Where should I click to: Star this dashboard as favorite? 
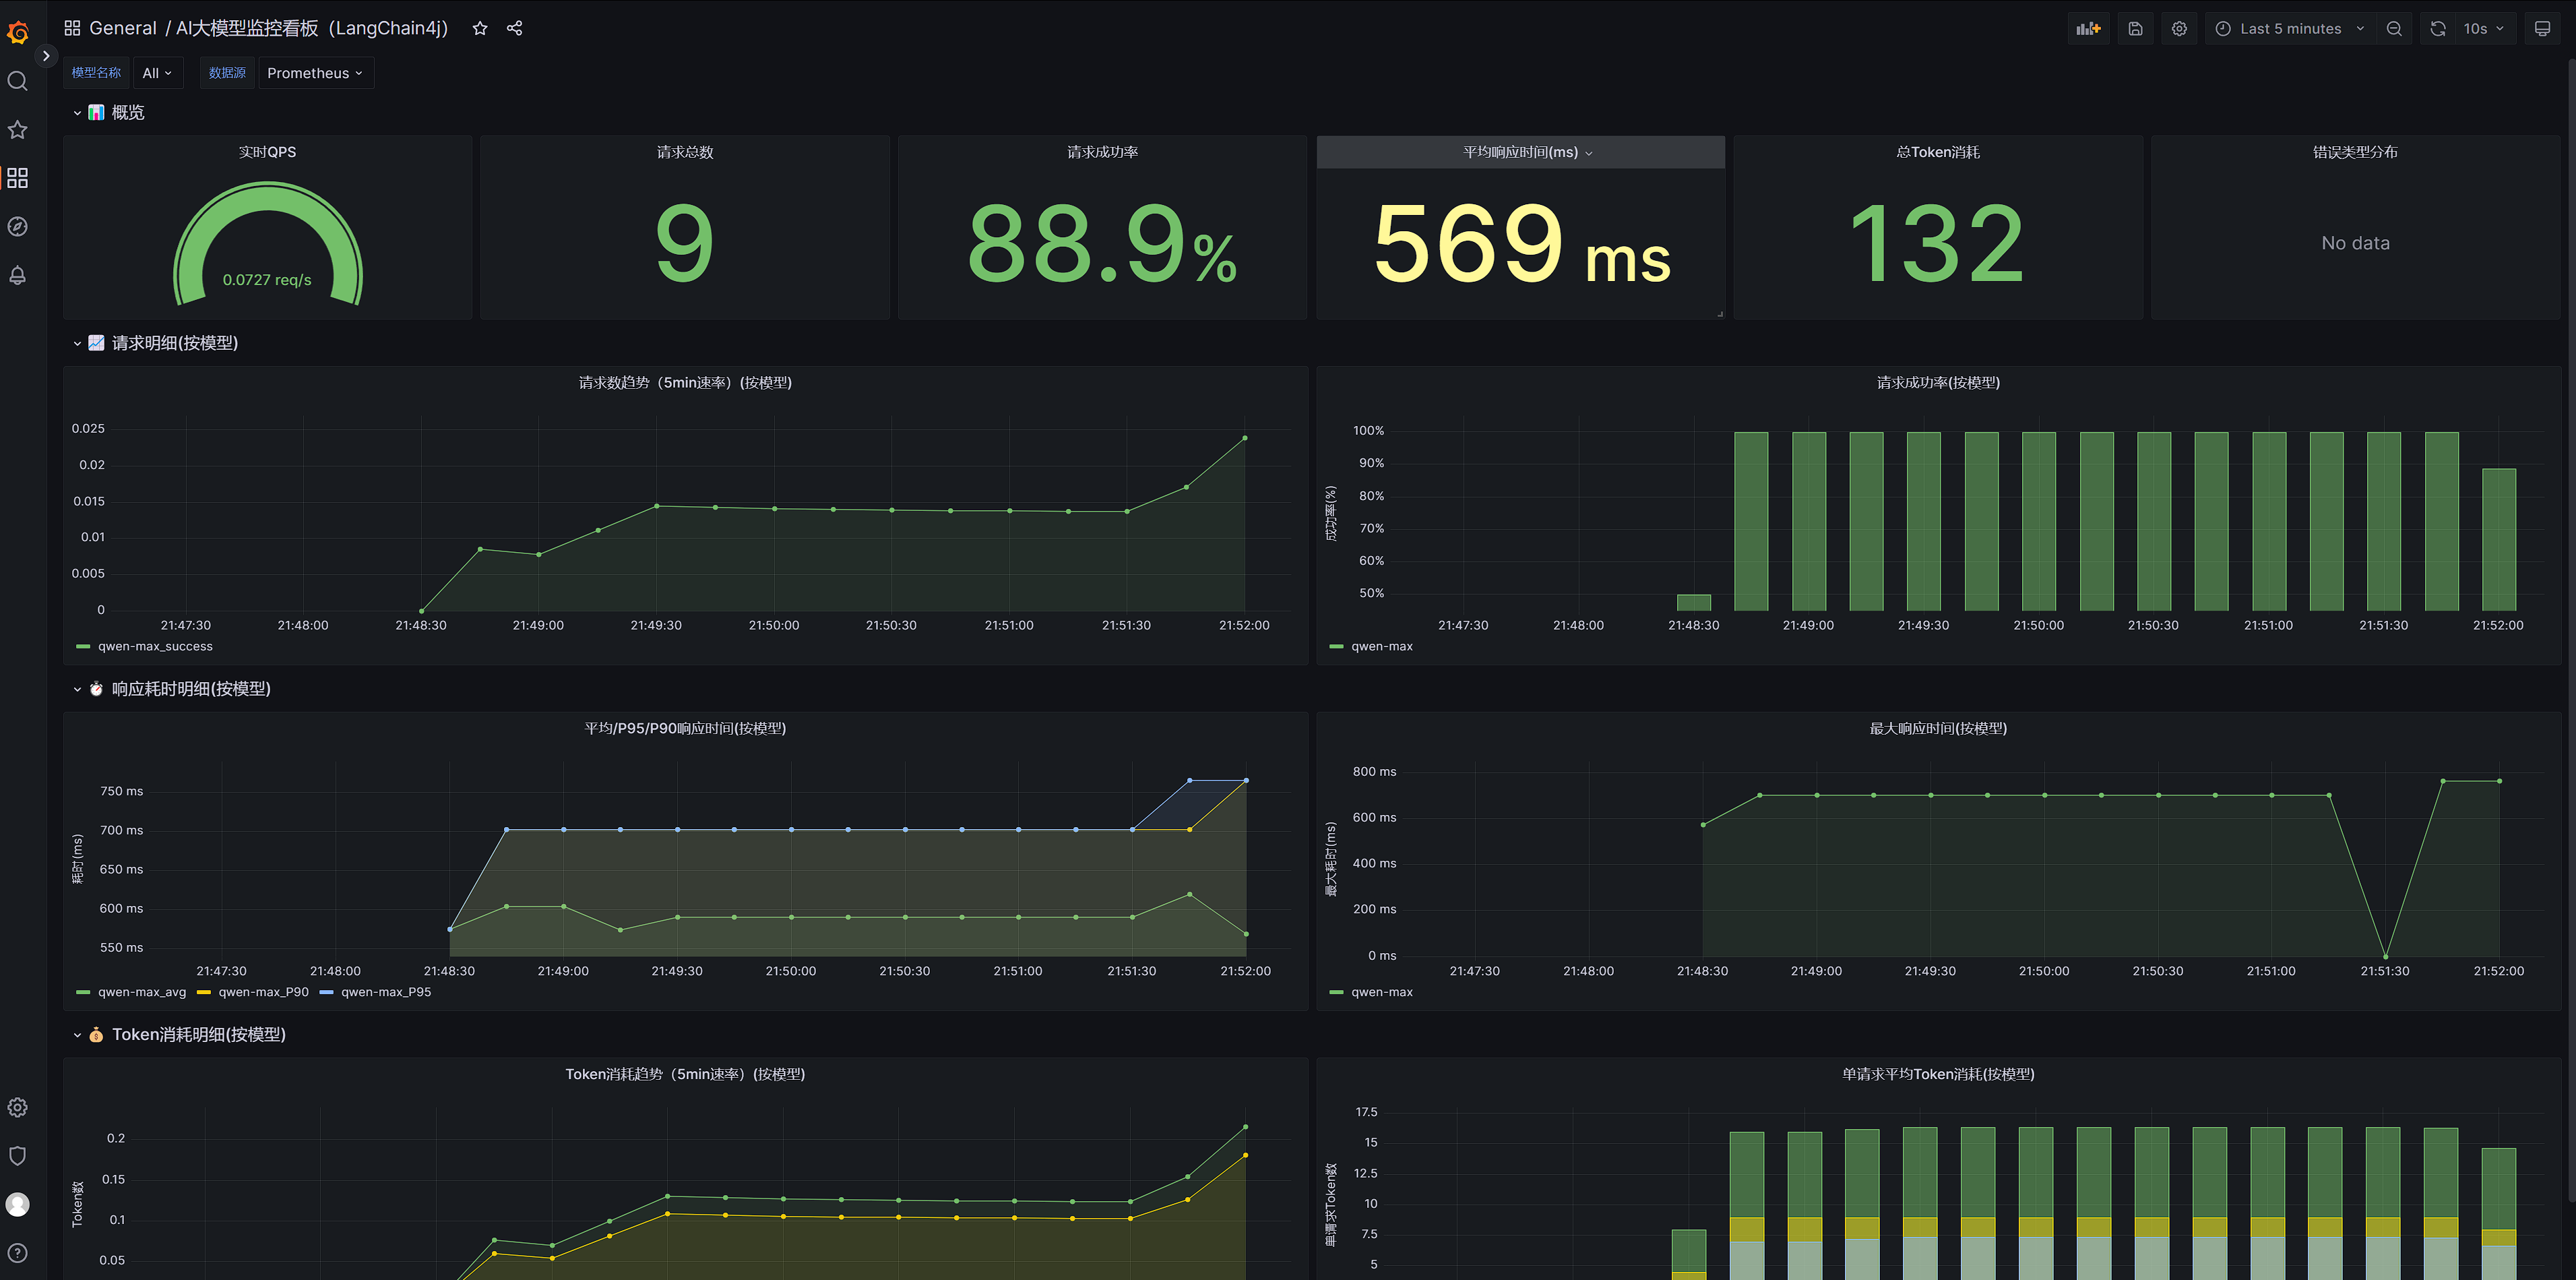point(480,29)
